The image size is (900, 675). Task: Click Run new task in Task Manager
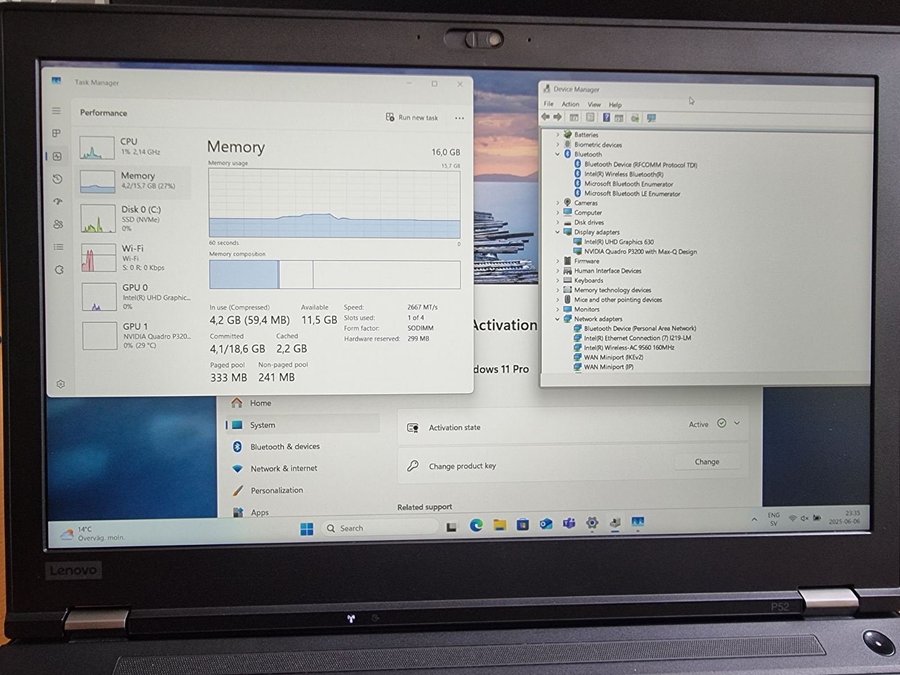pyautogui.click(x=412, y=117)
